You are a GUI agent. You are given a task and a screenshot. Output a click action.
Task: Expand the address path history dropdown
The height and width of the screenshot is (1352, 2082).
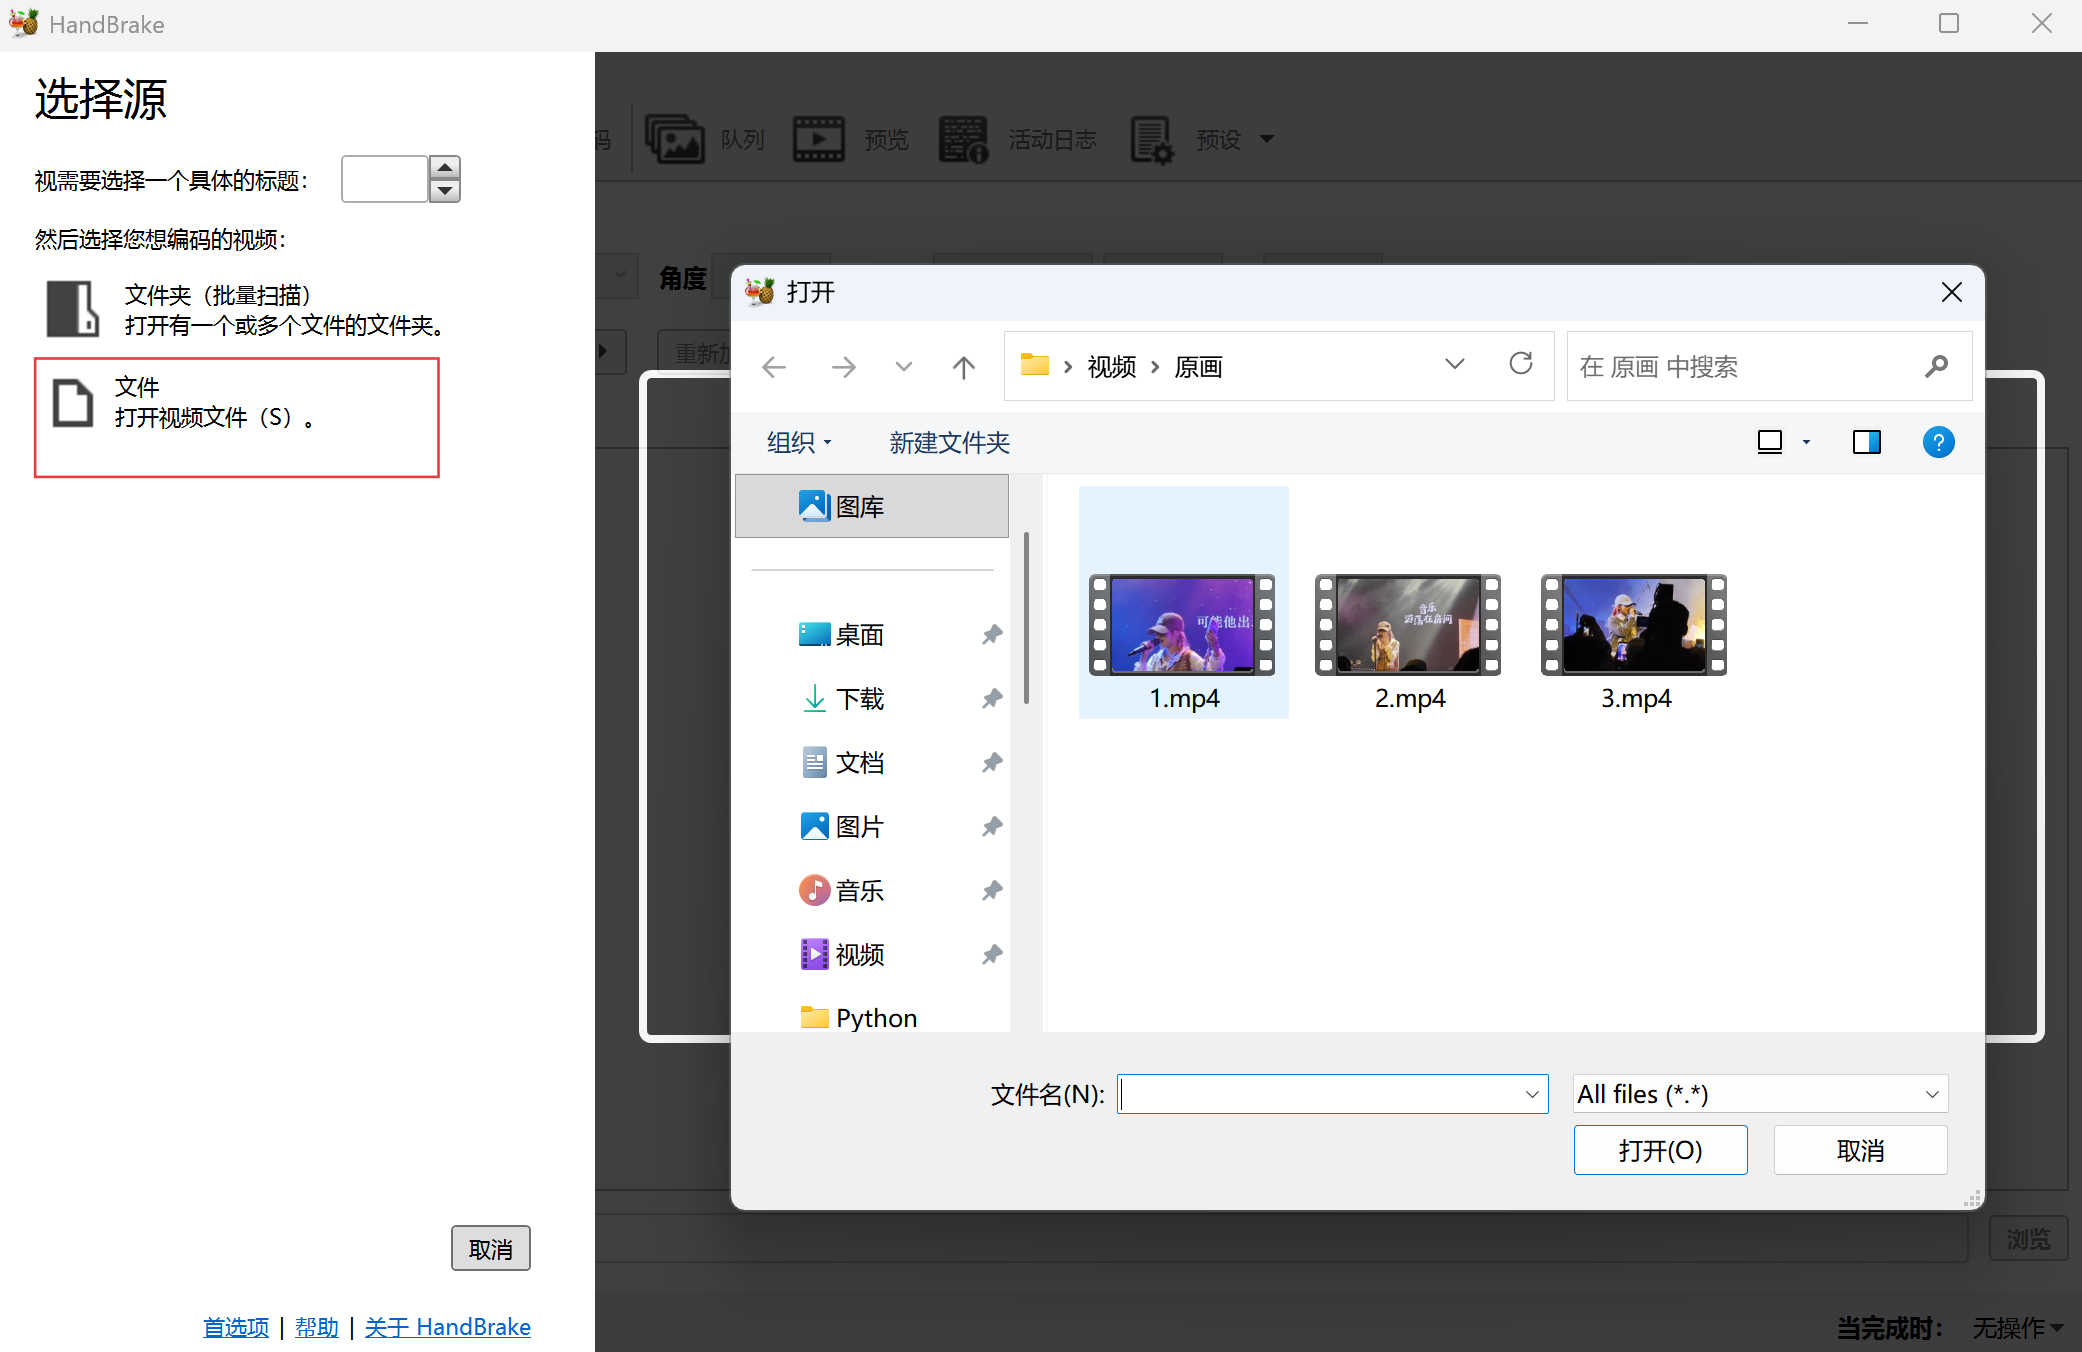coord(1454,365)
